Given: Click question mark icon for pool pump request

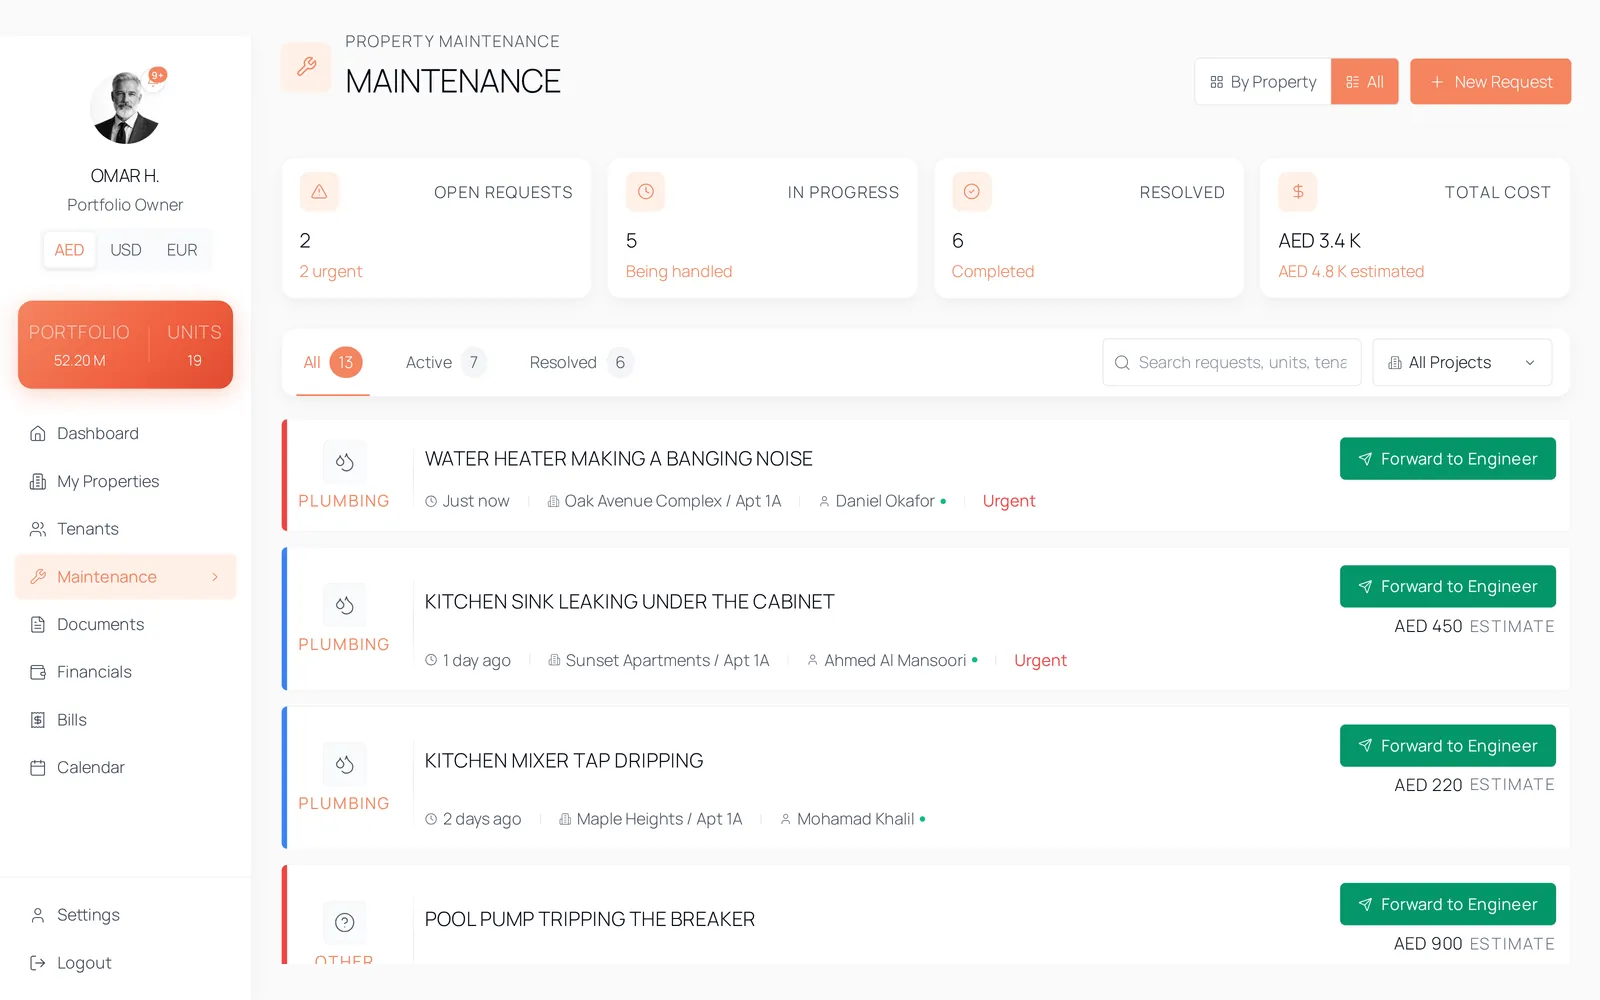Looking at the screenshot, I should (x=344, y=922).
